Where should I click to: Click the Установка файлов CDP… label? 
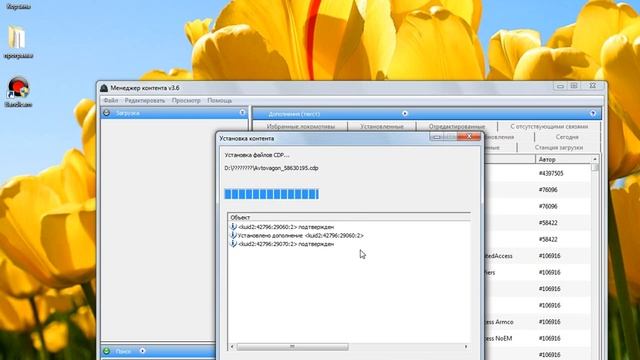(257, 155)
